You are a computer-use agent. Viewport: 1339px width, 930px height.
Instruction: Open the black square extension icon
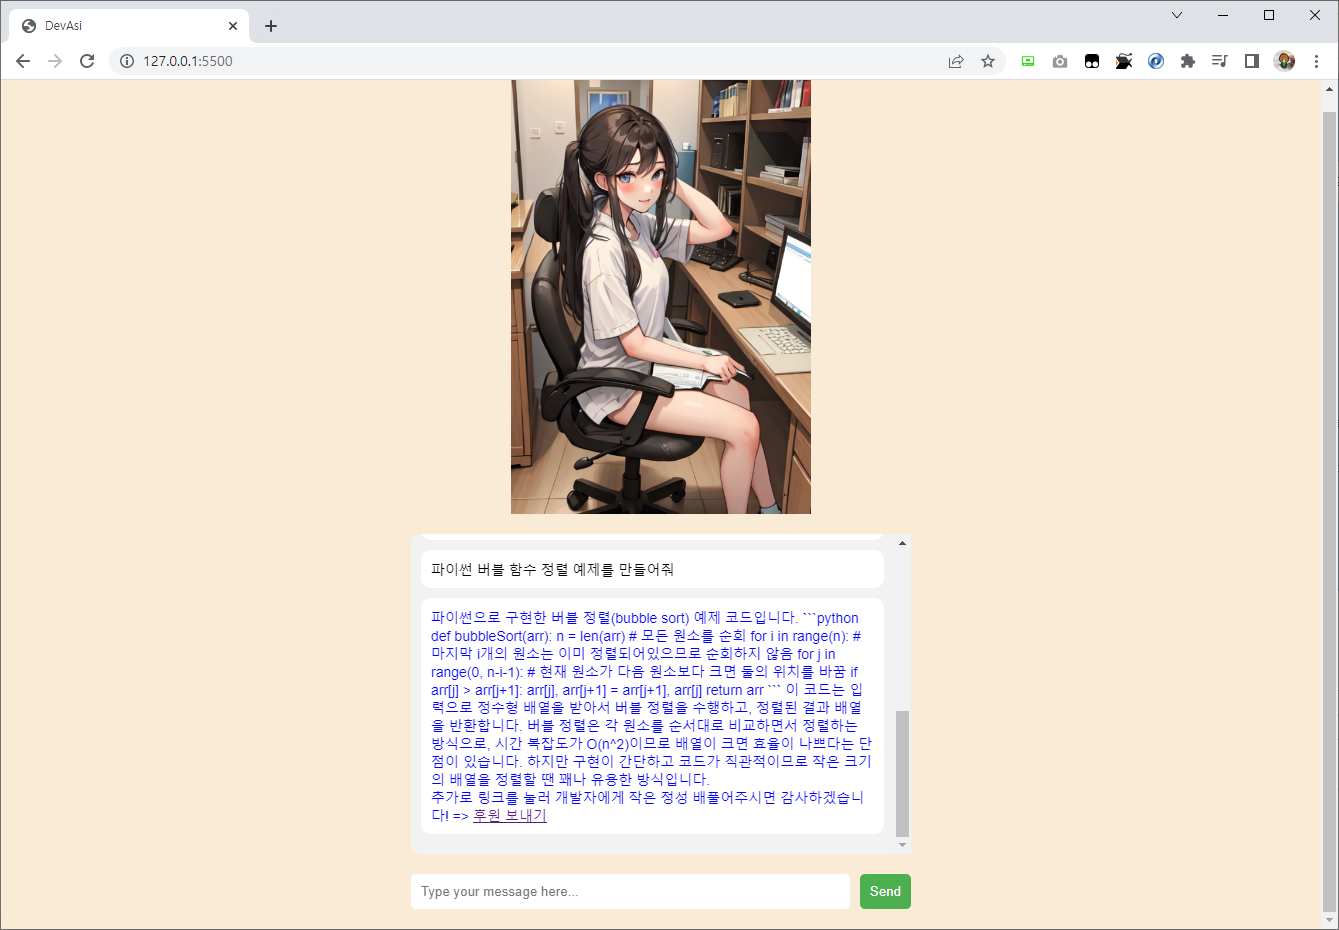pos(1092,61)
